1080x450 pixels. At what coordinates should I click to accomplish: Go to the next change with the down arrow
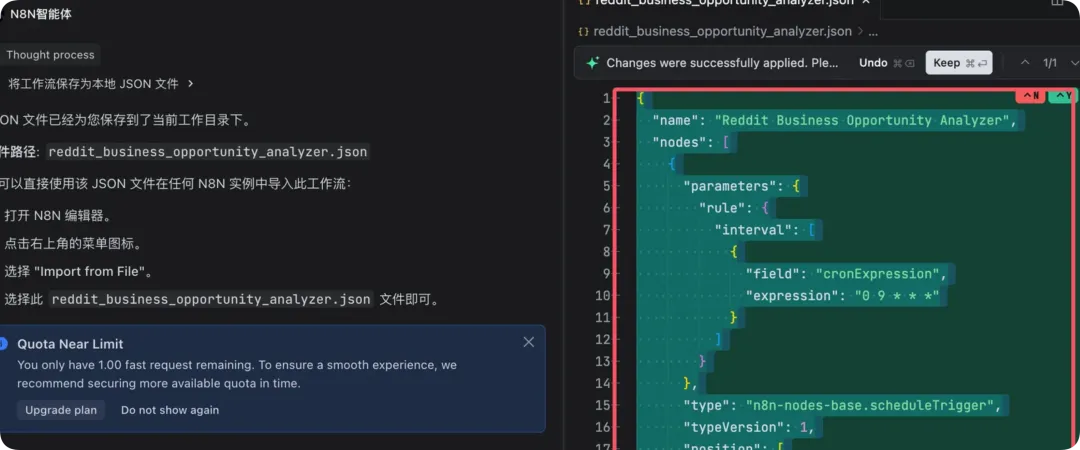click(1074, 63)
